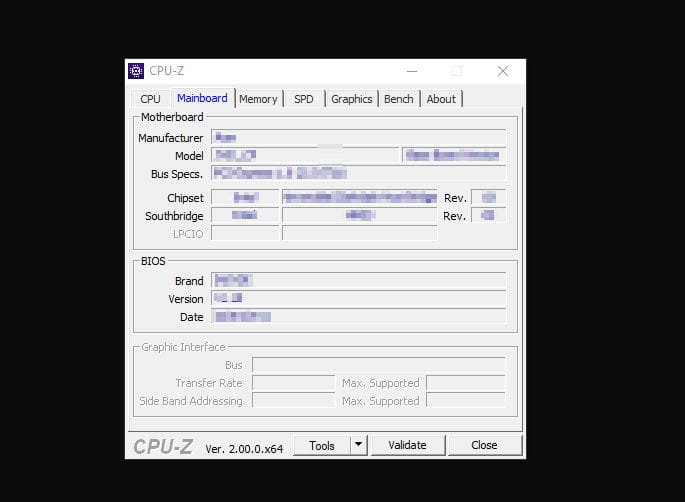Screen dimensions: 685x502
Task: Close CPU-Z with the title bar X
Action: [503, 71]
